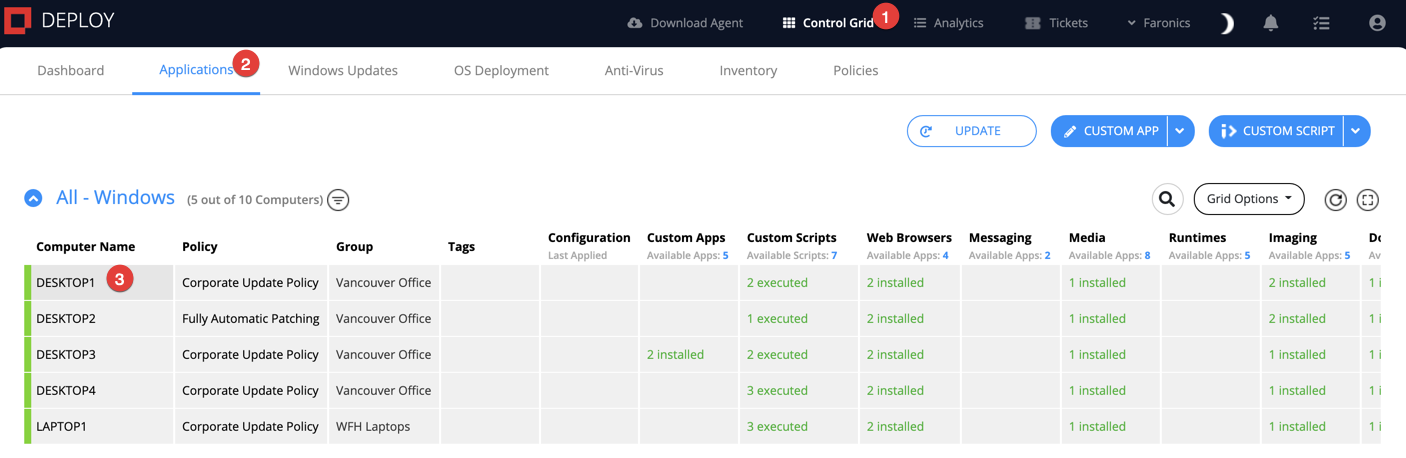This screenshot has height=458, width=1406.
Task: Sort by Group column header
Action: coord(355,246)
